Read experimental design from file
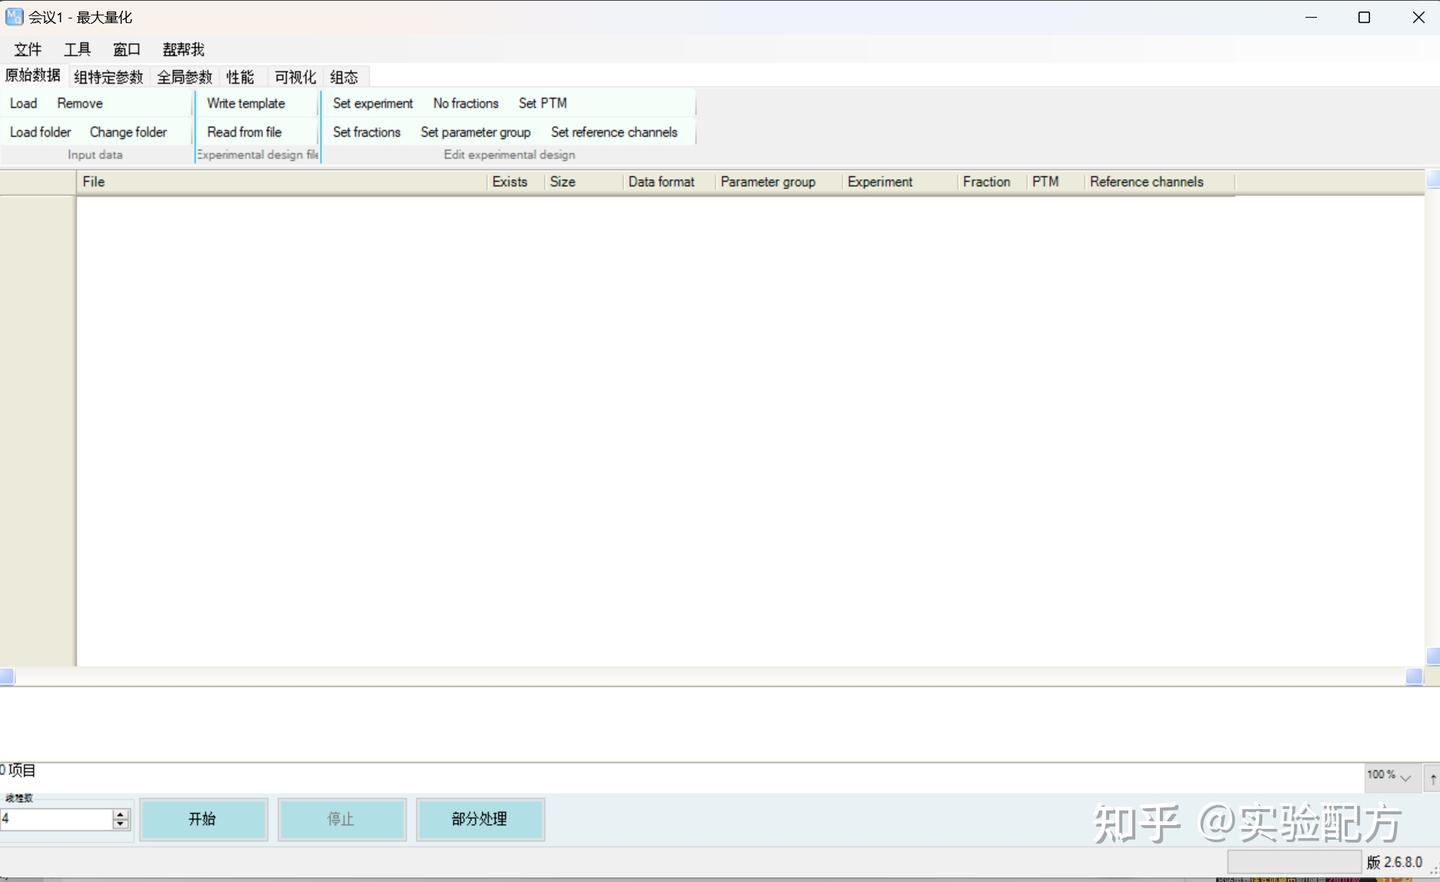This screenshot has height=882, width=1440. click(x=244, y=131)
